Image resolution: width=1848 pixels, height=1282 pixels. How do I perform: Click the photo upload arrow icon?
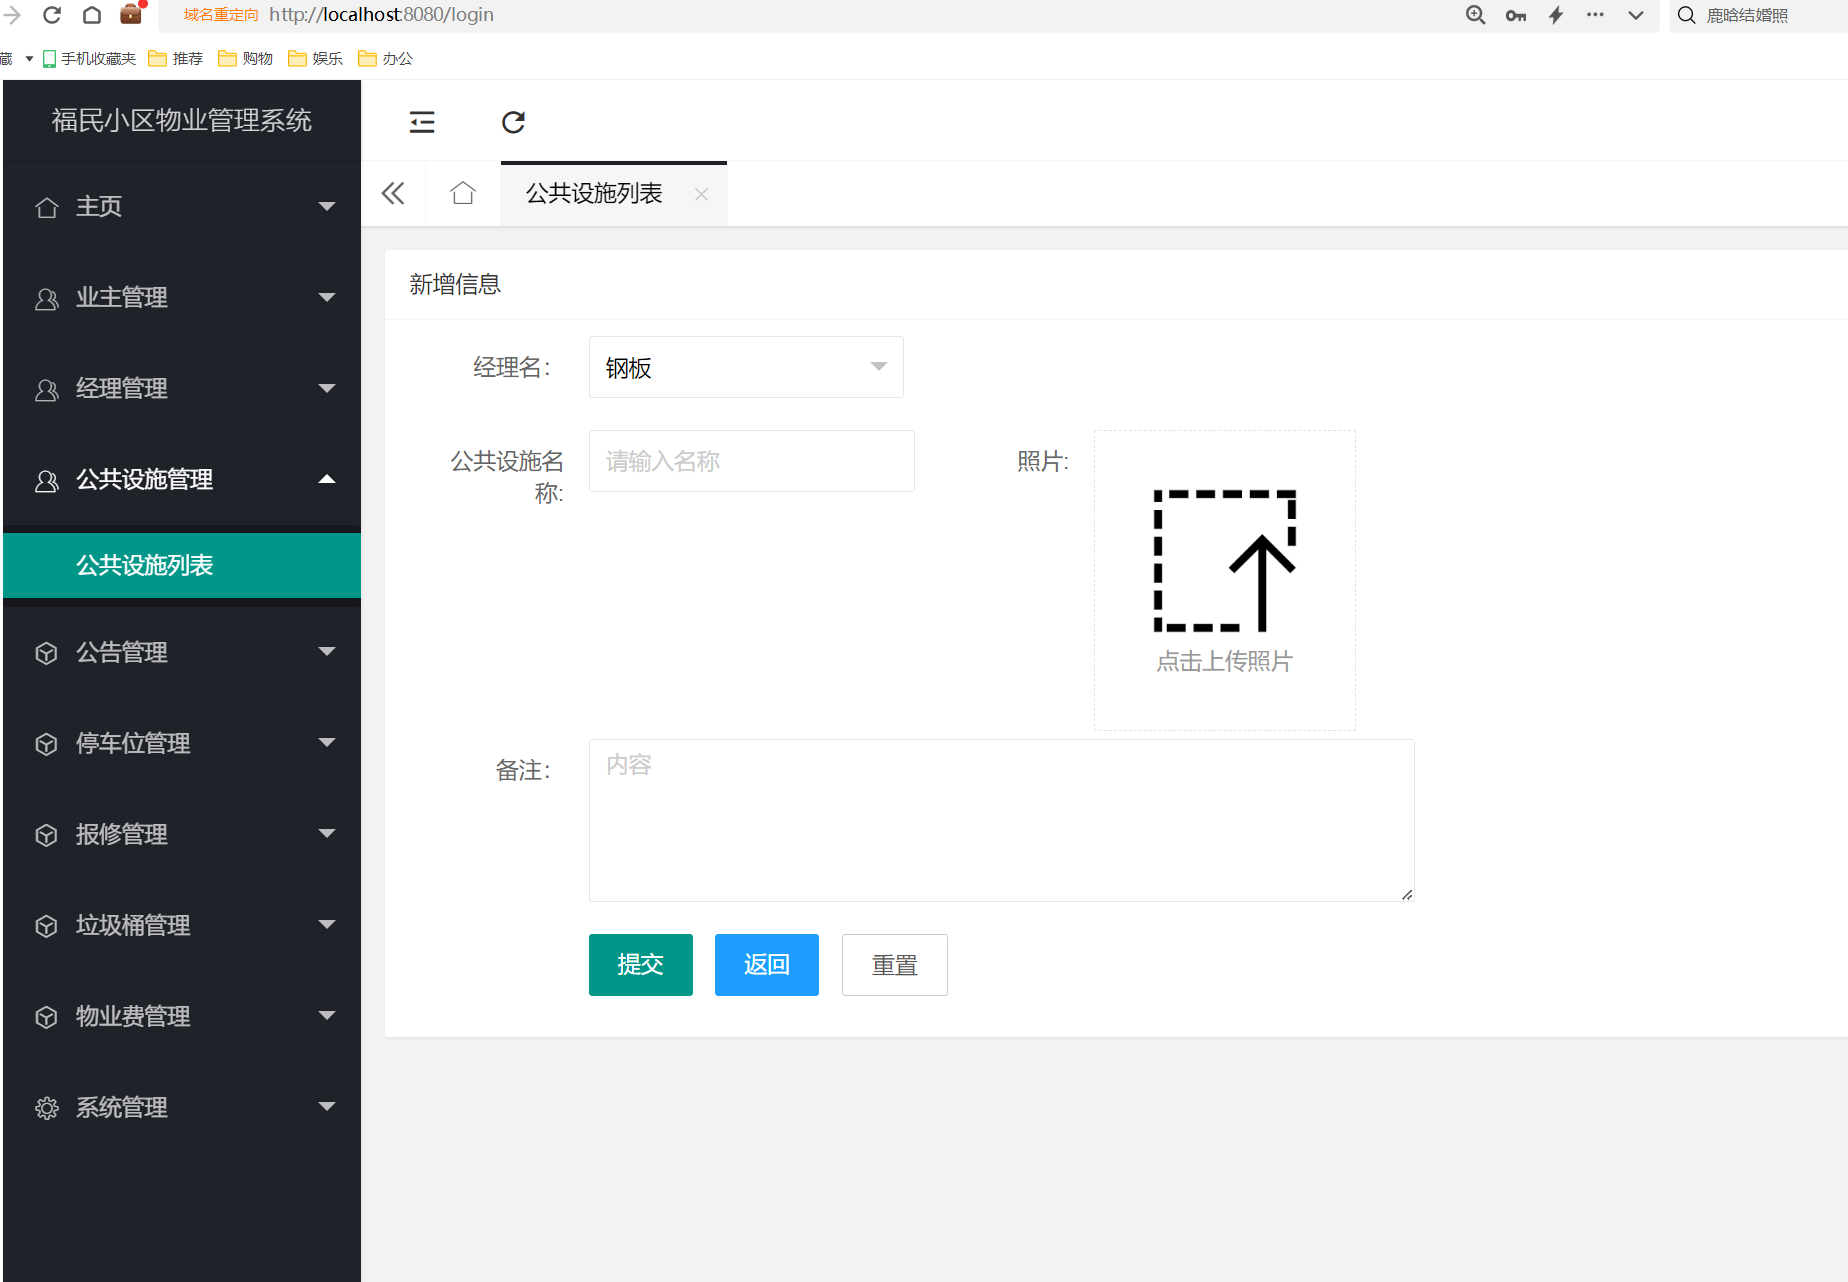pos(1224,561)
